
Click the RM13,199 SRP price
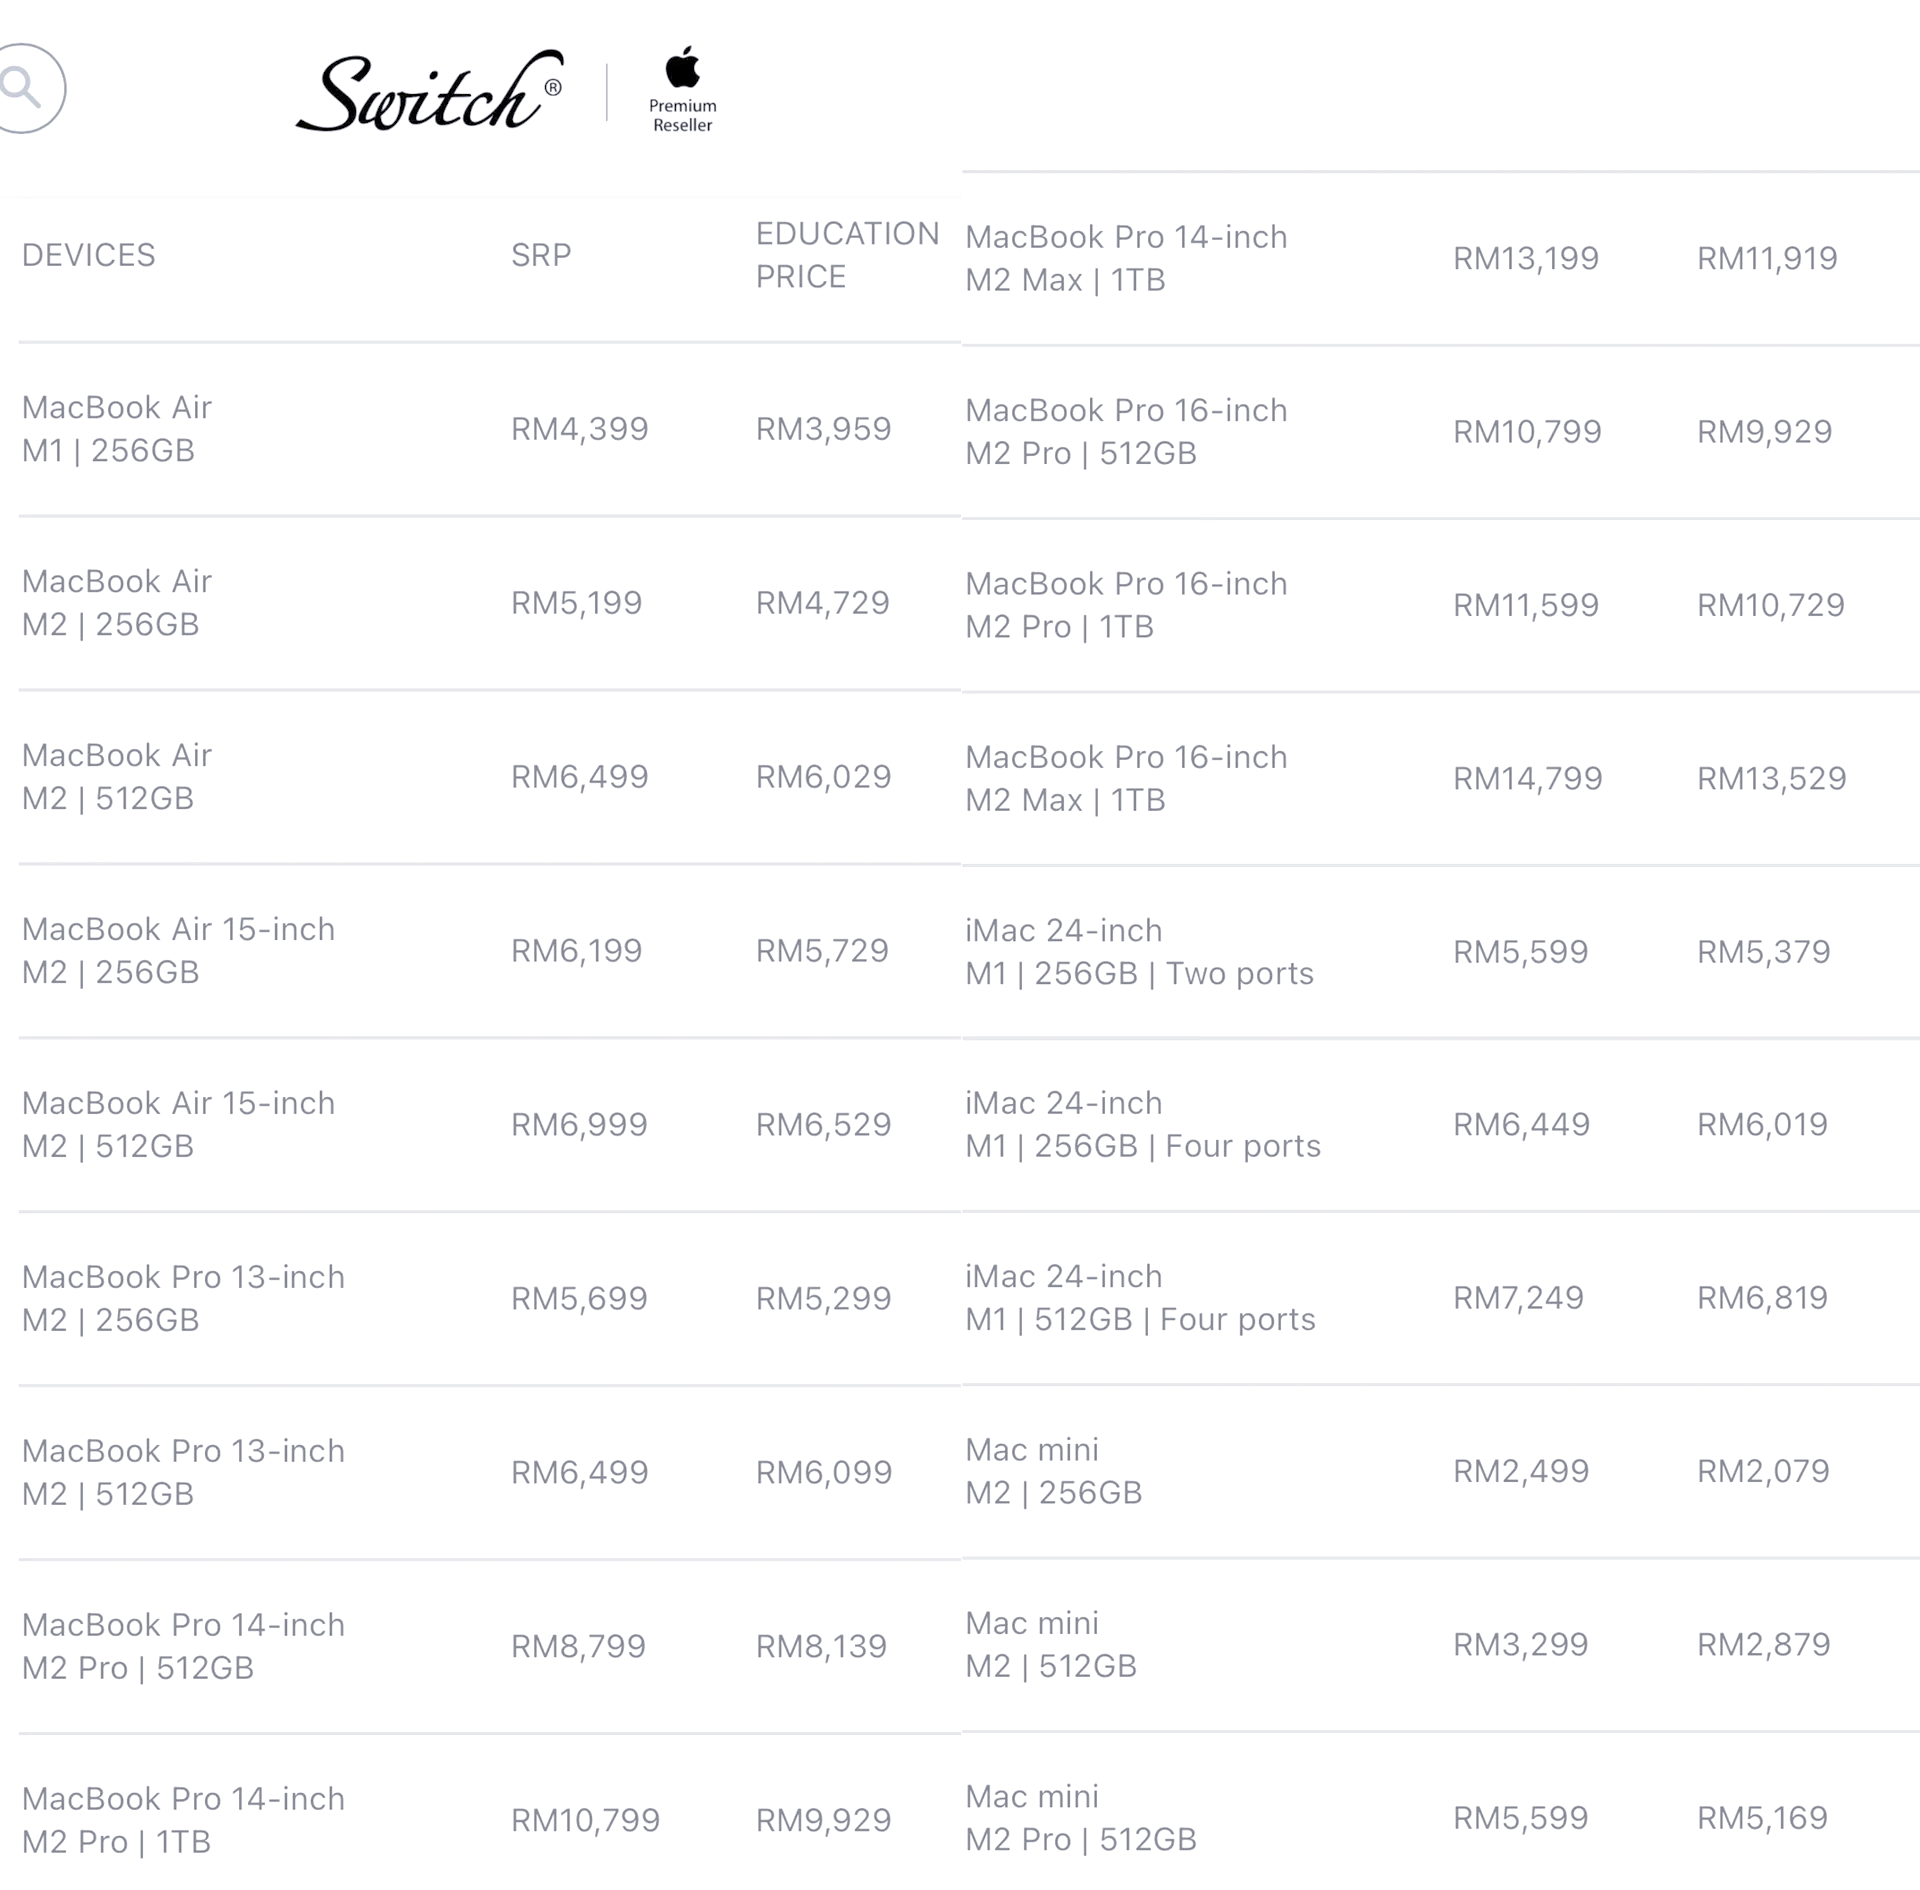(x=1526, y=258)
